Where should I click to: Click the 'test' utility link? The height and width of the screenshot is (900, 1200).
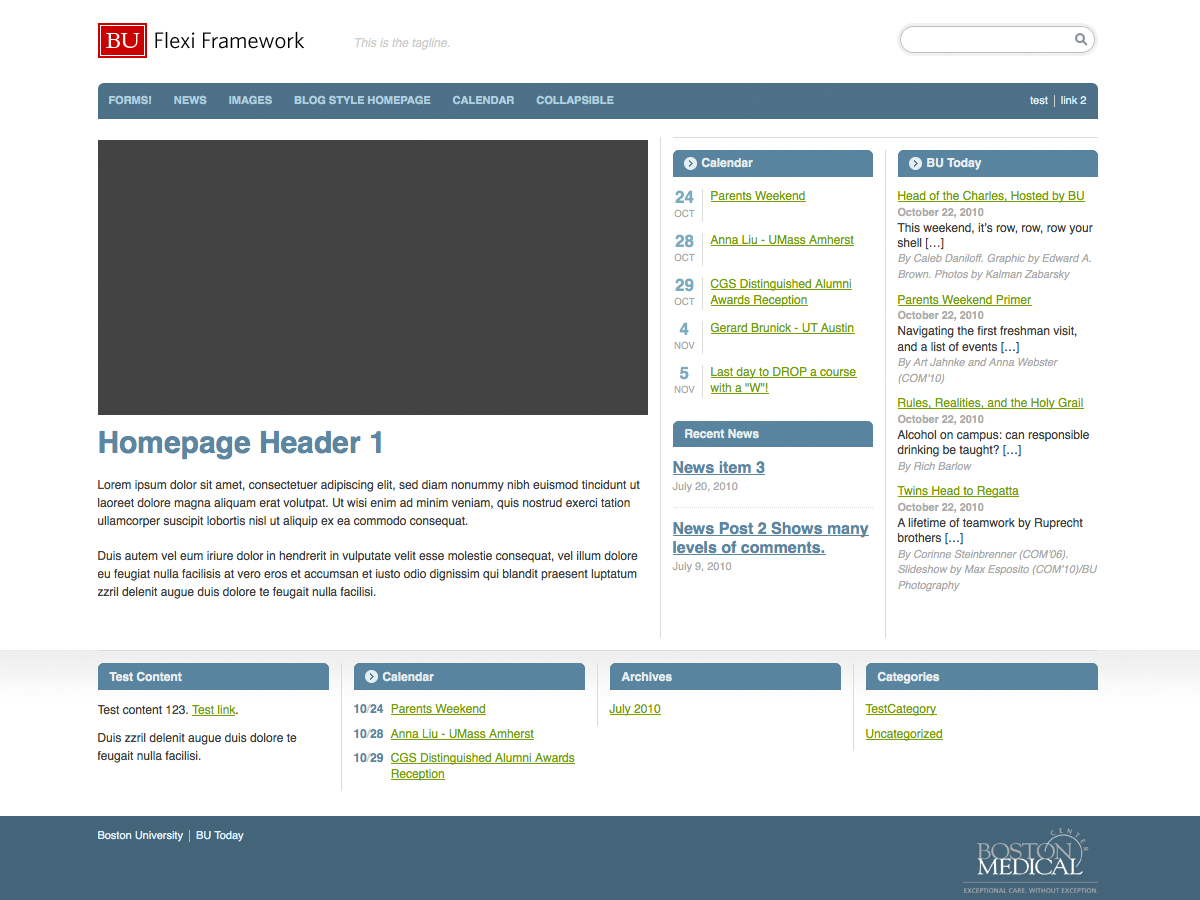click(x=1039, y=100)
